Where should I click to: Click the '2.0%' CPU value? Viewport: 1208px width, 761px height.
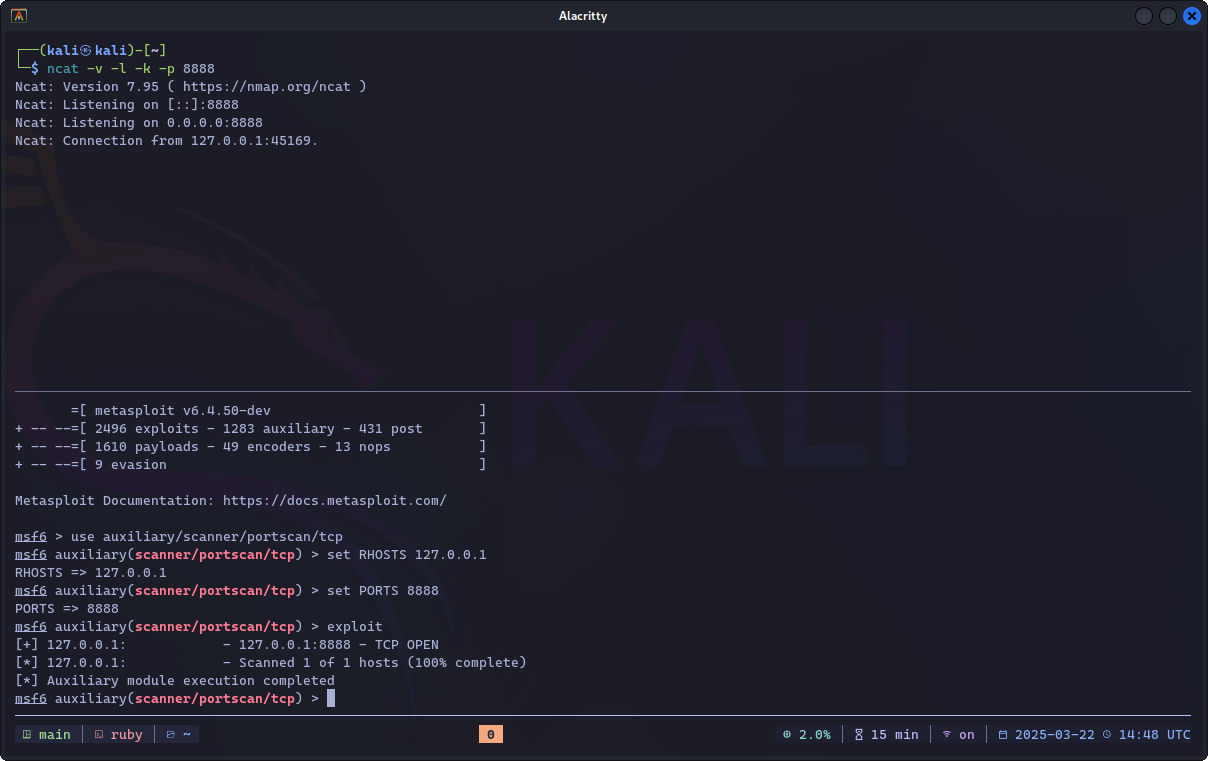pyautogui.click(x=815, y=734)
